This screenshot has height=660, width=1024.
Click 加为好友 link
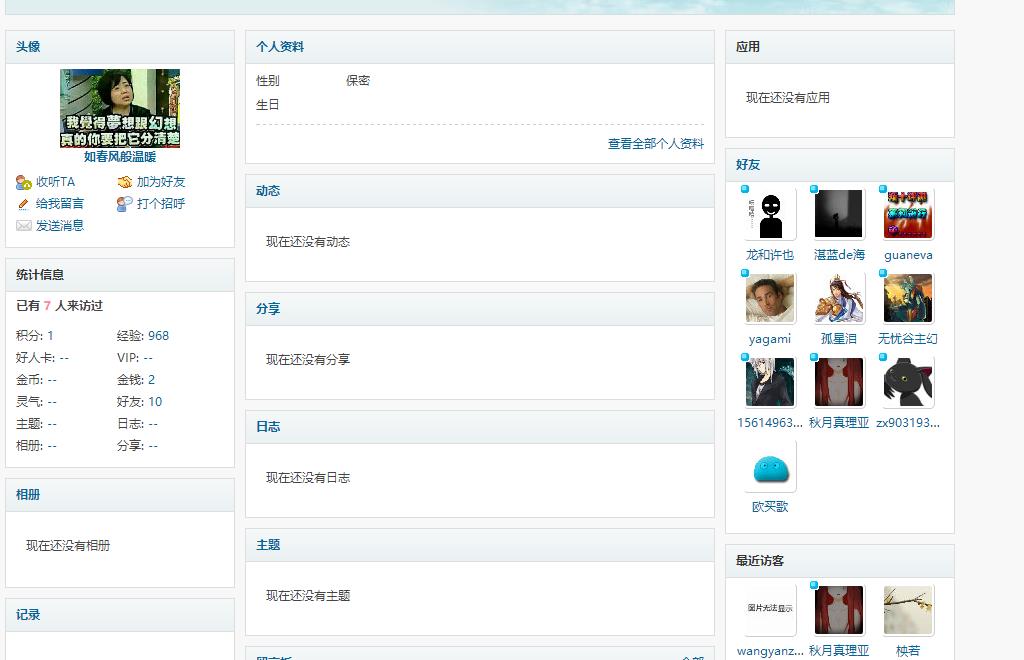coord(161,182)
